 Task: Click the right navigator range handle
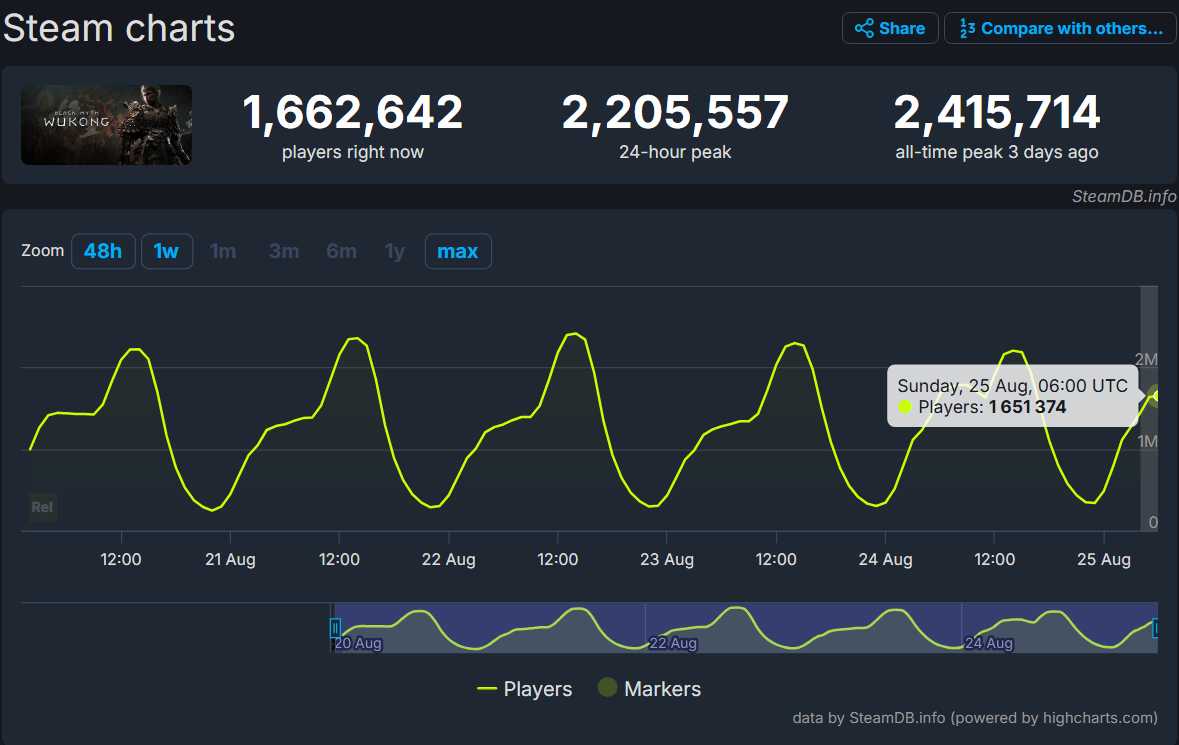coord(1156,628)
